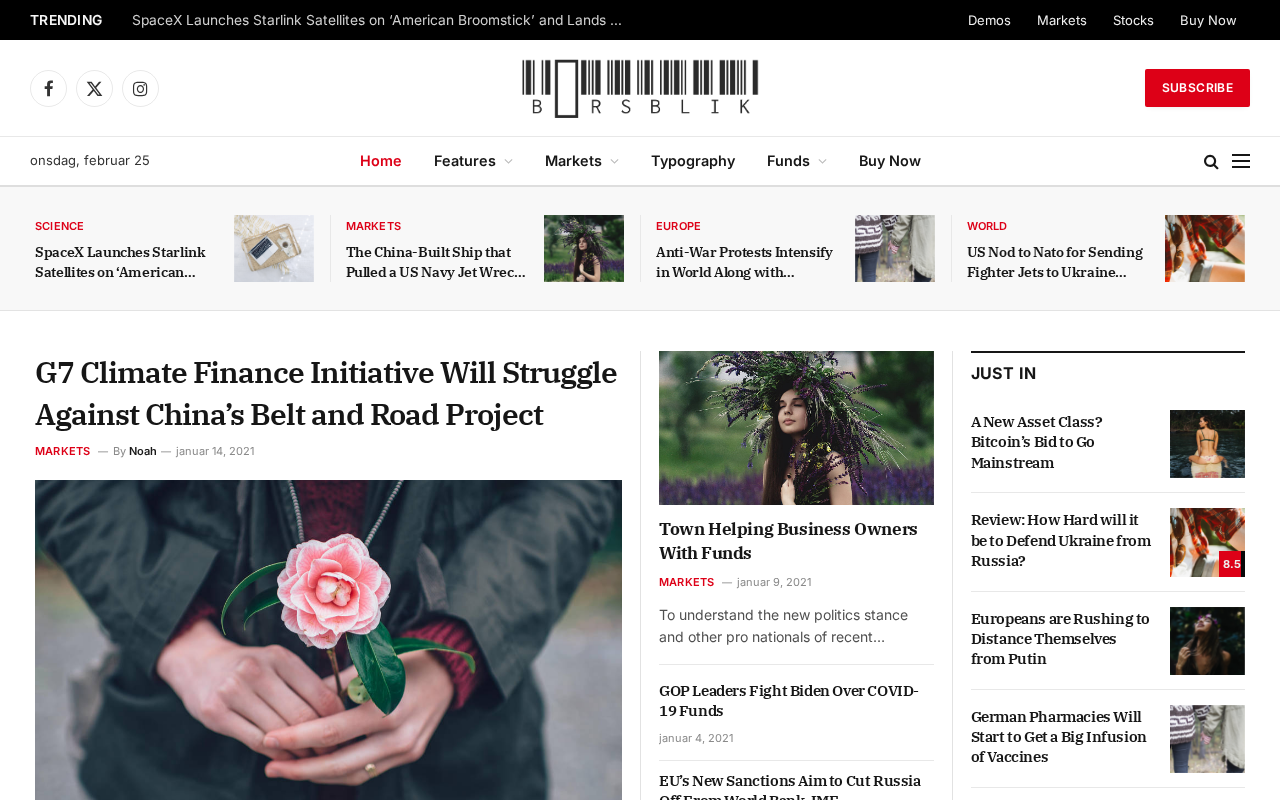Screen dimensions: 1280x800
Task: Click the search magnifier icon
Action: 1211,162
